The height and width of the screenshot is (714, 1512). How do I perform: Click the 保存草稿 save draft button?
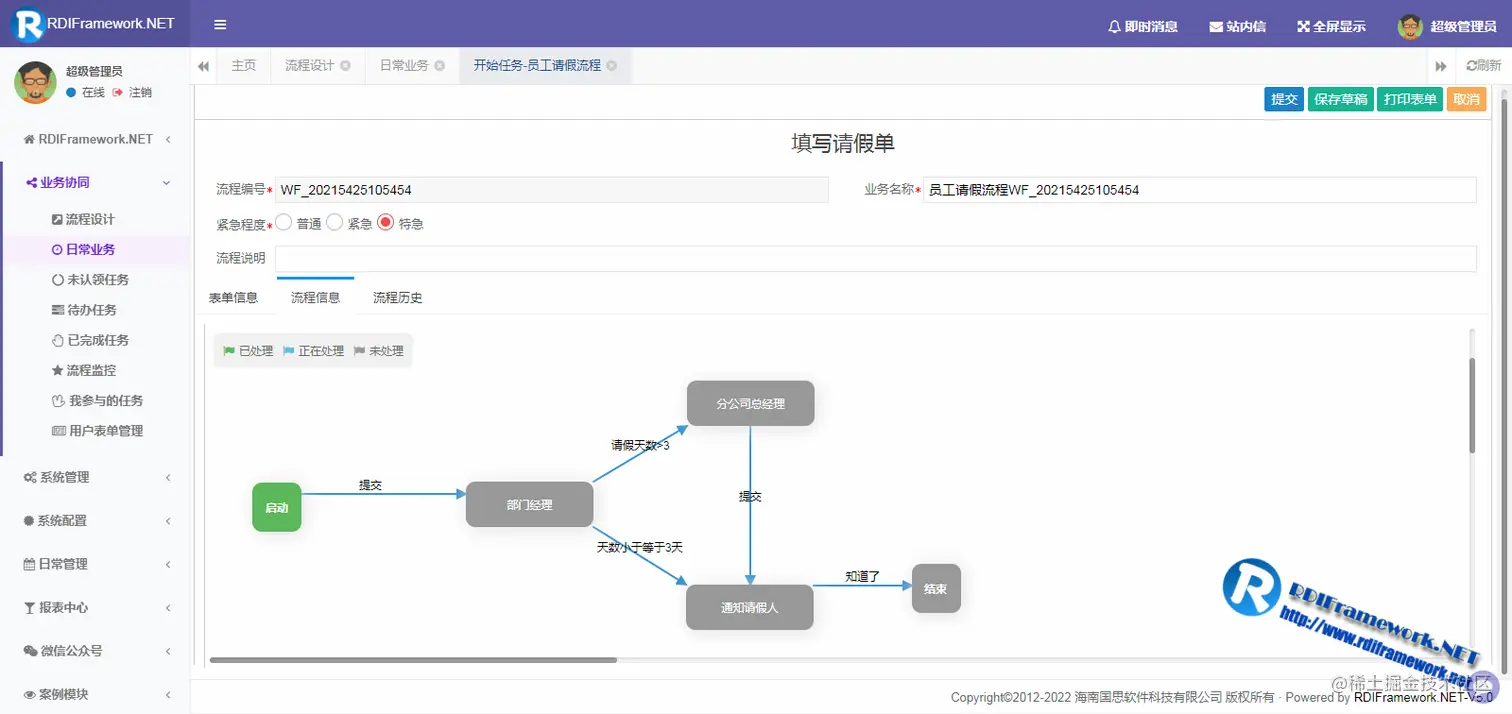[x=1340, y=99]
